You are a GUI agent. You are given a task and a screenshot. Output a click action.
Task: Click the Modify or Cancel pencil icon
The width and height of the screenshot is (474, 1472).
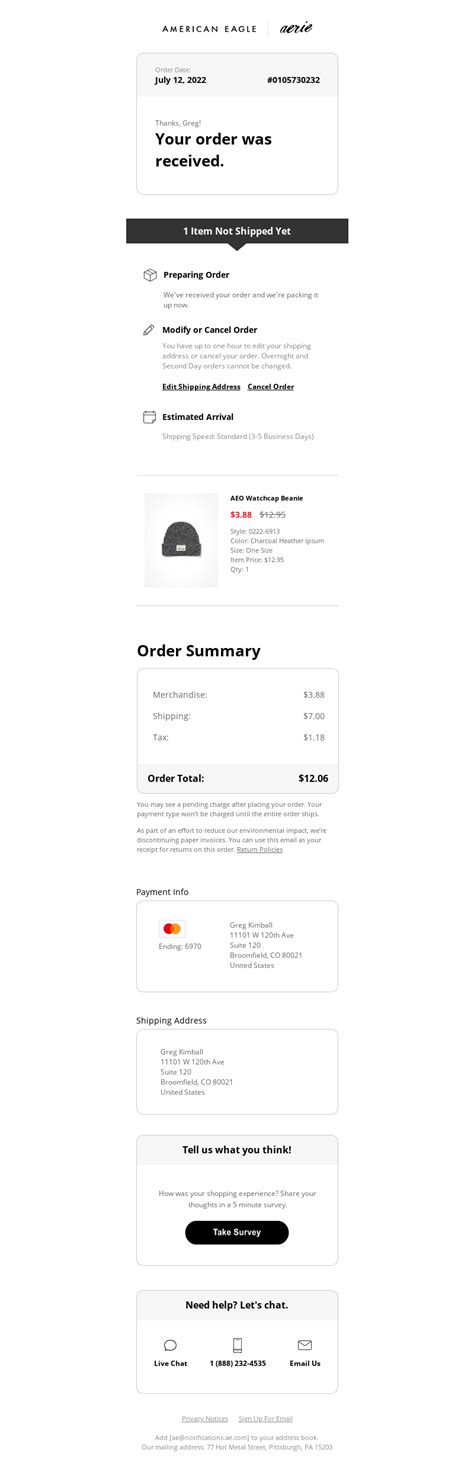[x=149, y=329]
